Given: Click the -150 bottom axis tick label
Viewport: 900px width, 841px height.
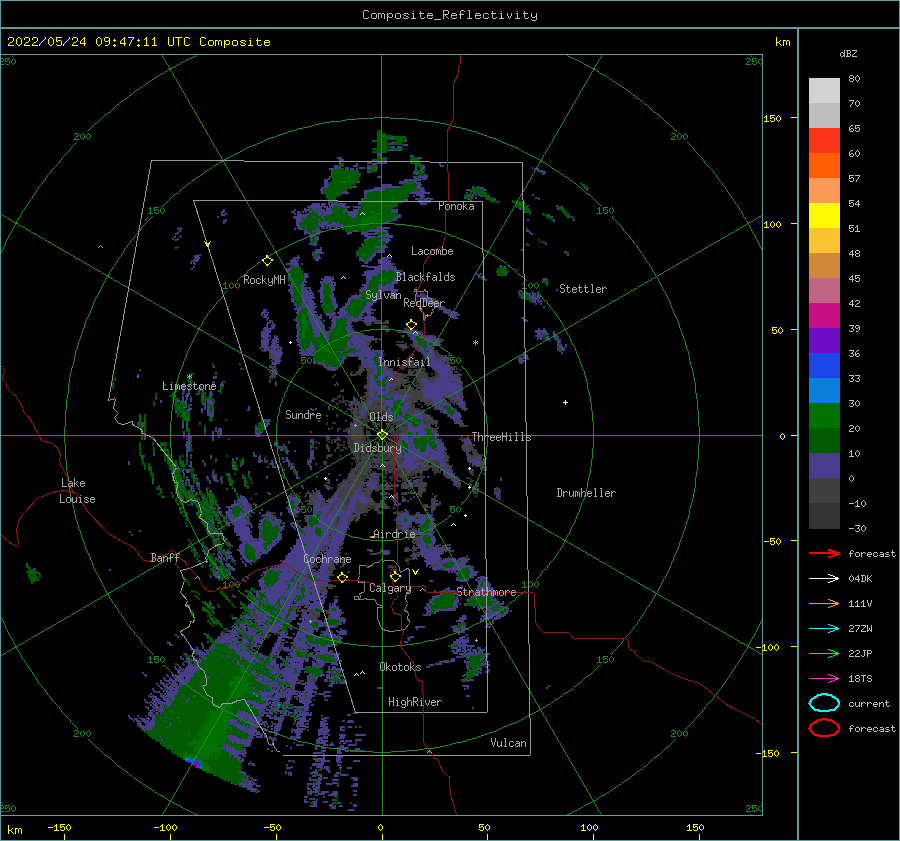Looking at the screenshot, I should click(59, 827).
